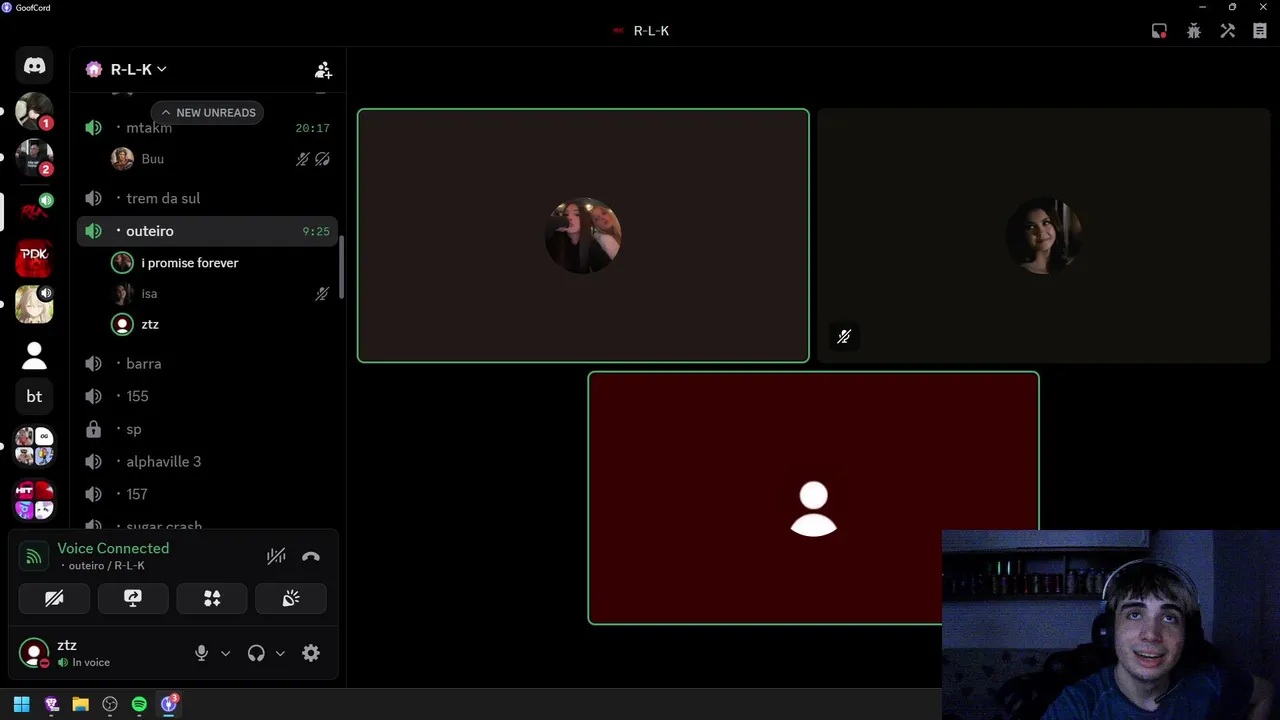Open File Explorer from taskbar
The width and height of the screenshot is (1280, 720).
click(x=81, y=704)
